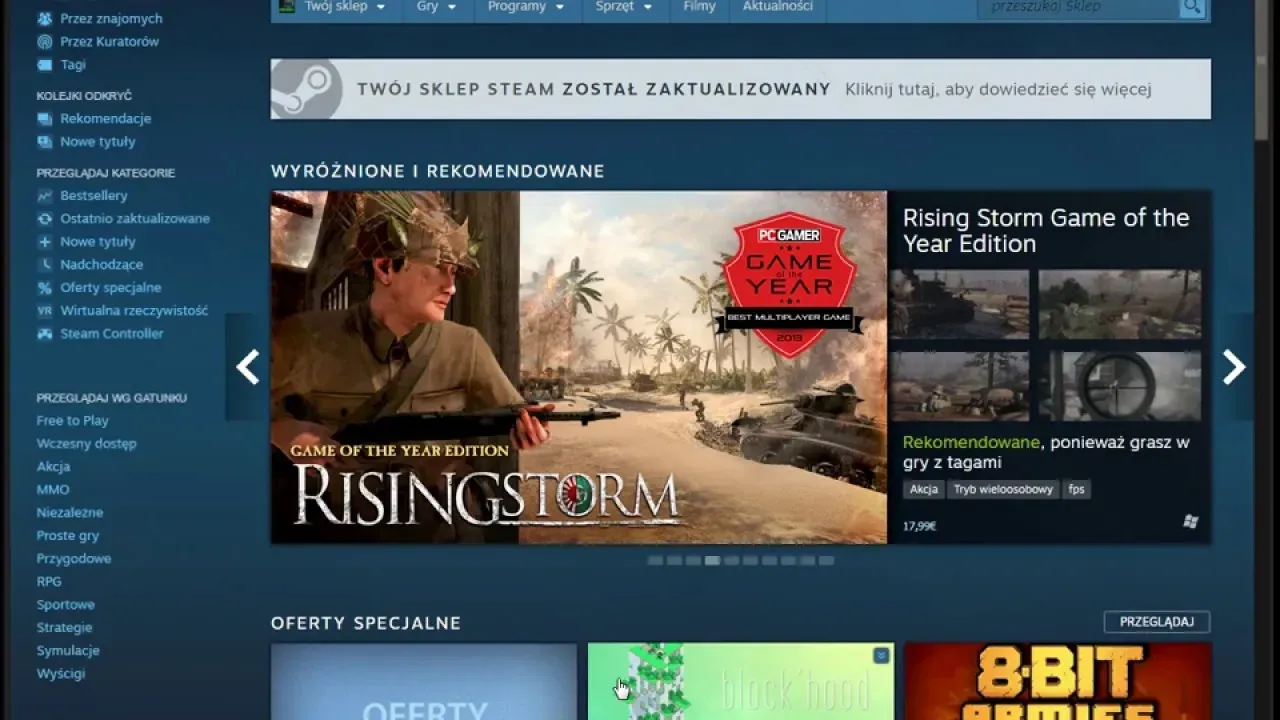
Task: Click the Akcja tag on Rising Storm
Action: pyautogui.click(x=924, y=490)
